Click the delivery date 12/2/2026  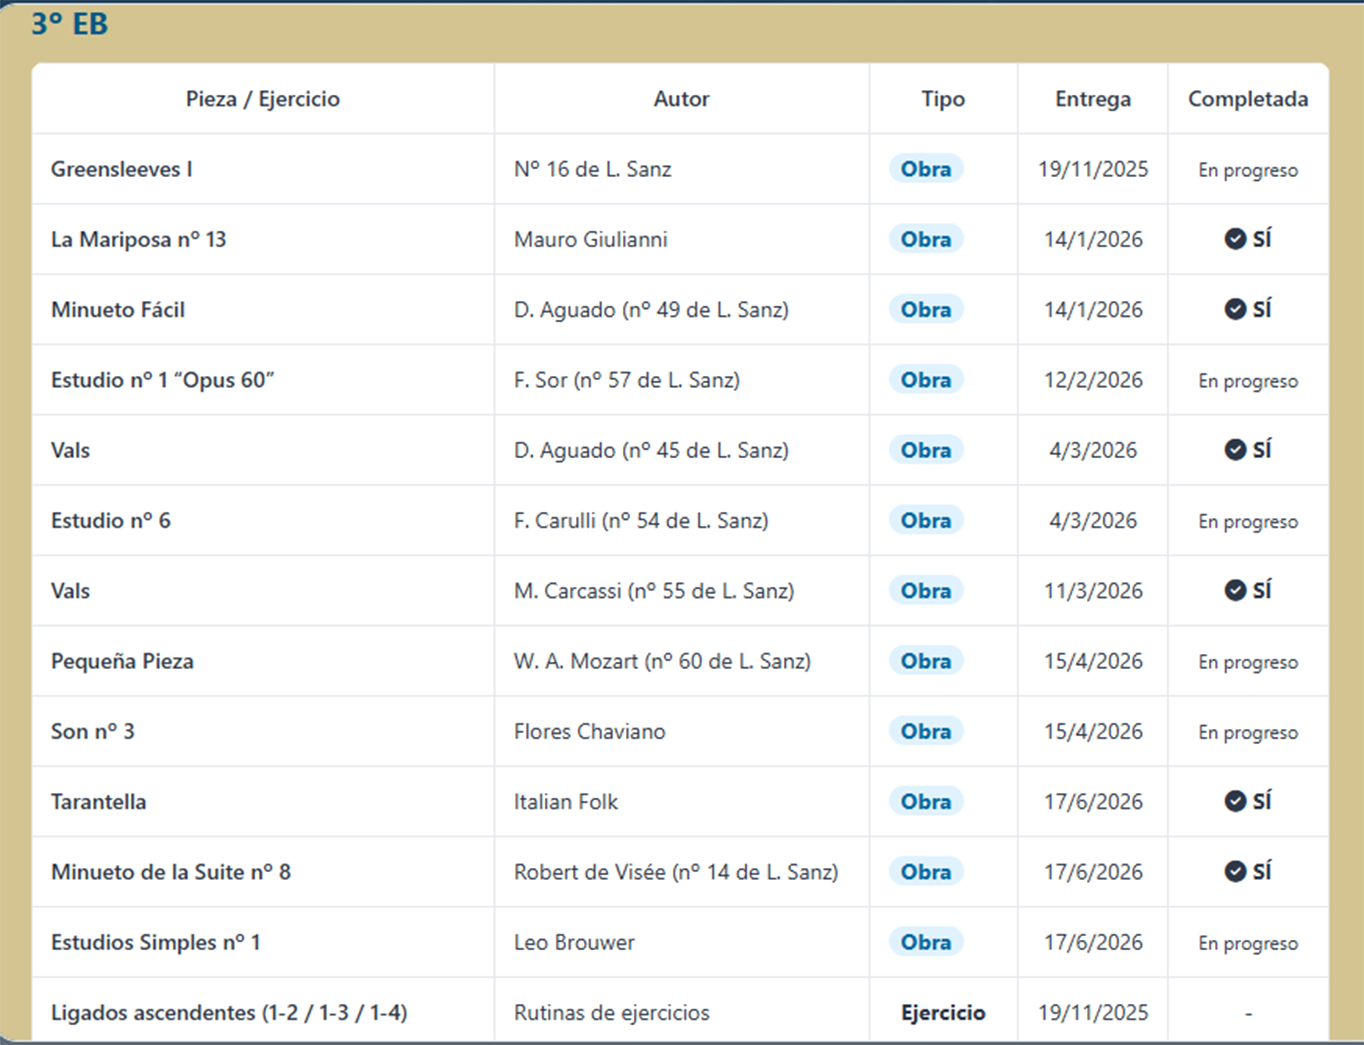coord(1093,380)
